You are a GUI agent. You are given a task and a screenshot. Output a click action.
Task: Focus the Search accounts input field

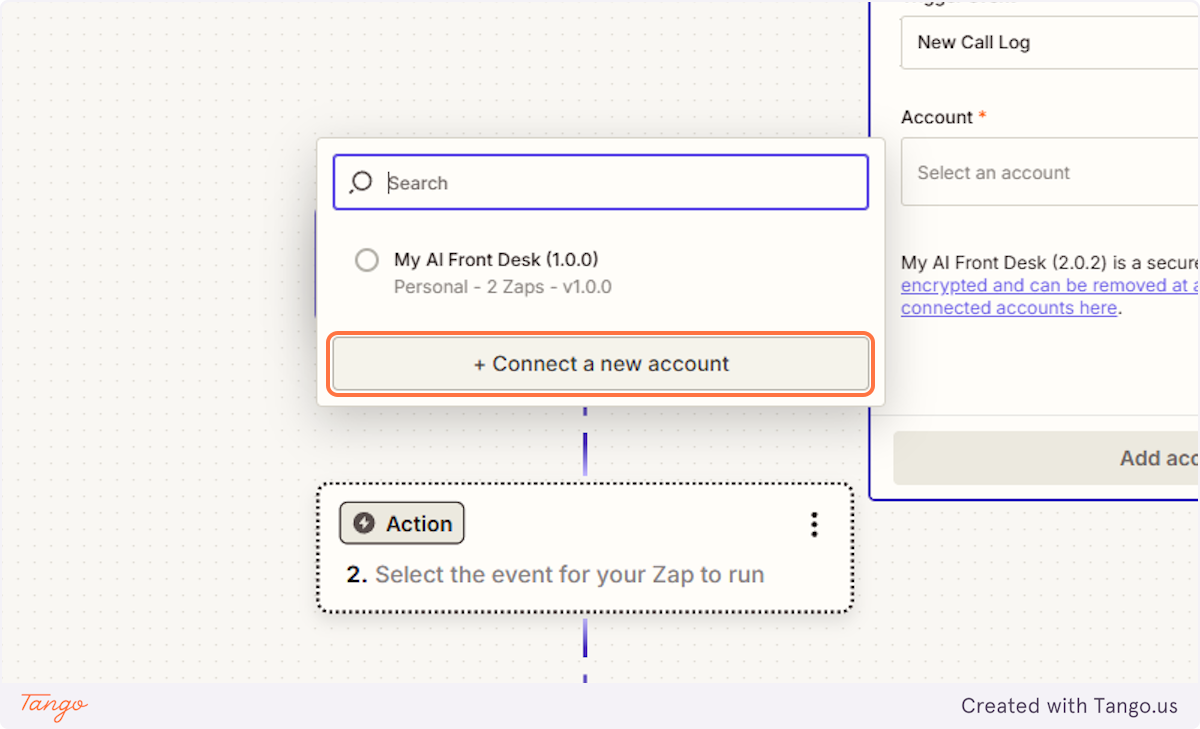point(601,182)
